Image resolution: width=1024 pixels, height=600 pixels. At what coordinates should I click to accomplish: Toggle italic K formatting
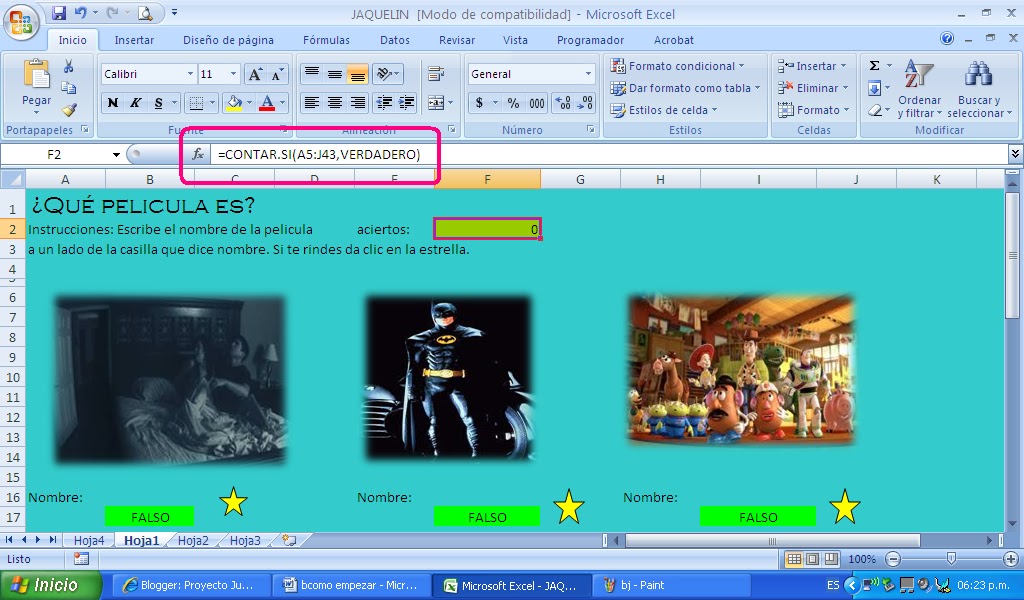point(135,103)
